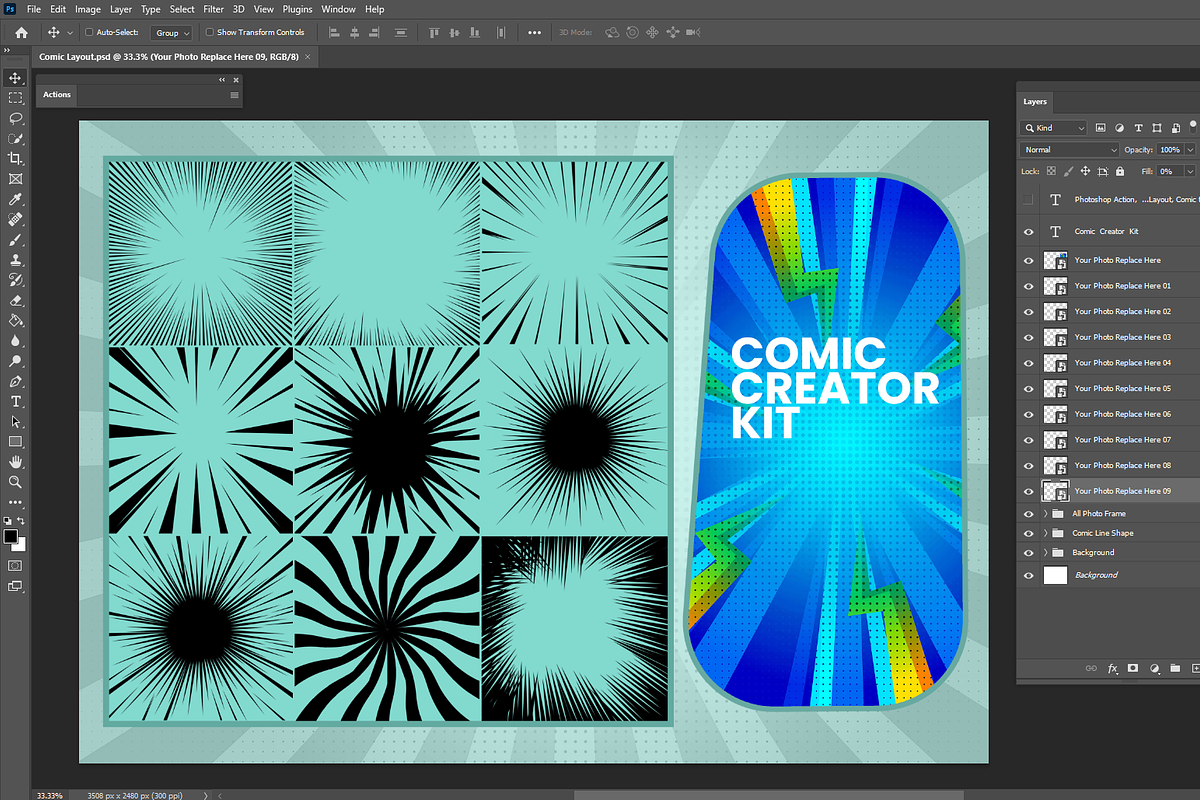Lock transparent pixels in Layers panel
The image size is (1200, 800).
click(1050, 171)
